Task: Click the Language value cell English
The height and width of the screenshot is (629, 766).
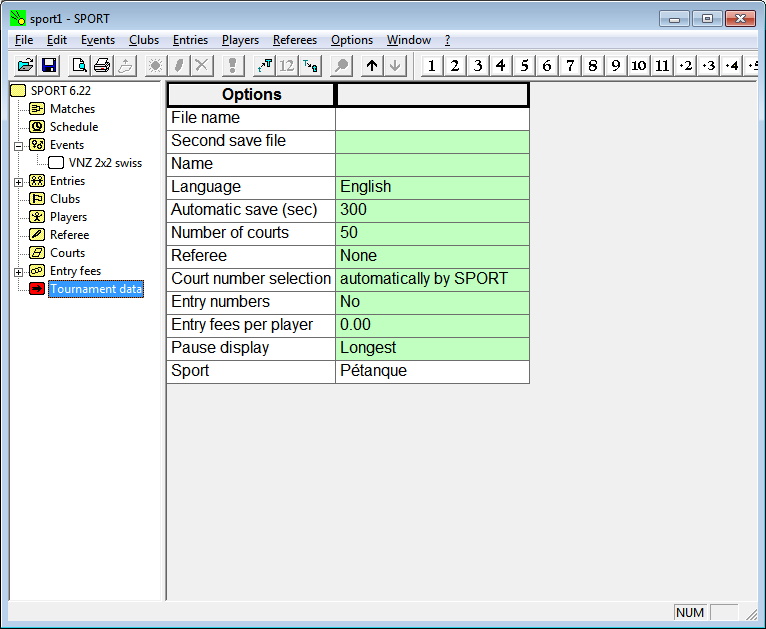Action: (431, 187)
